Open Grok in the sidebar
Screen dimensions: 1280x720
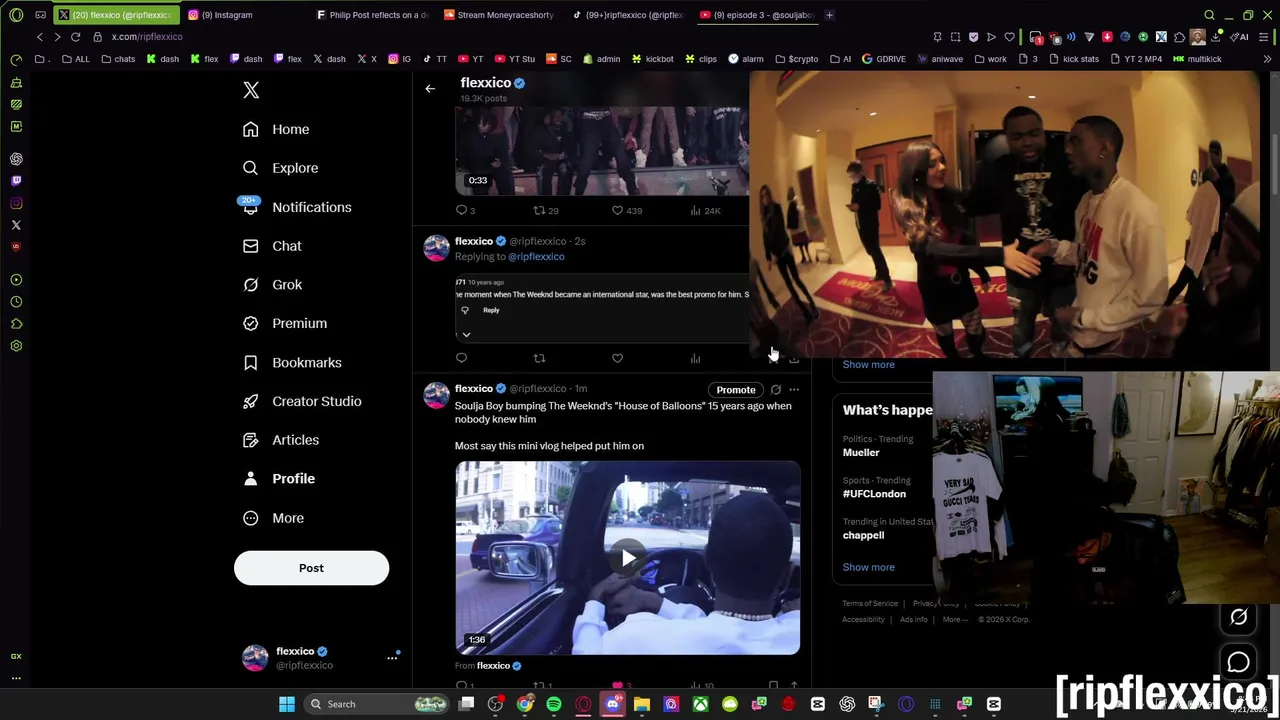pyautogui.click(x=272, y=285)
